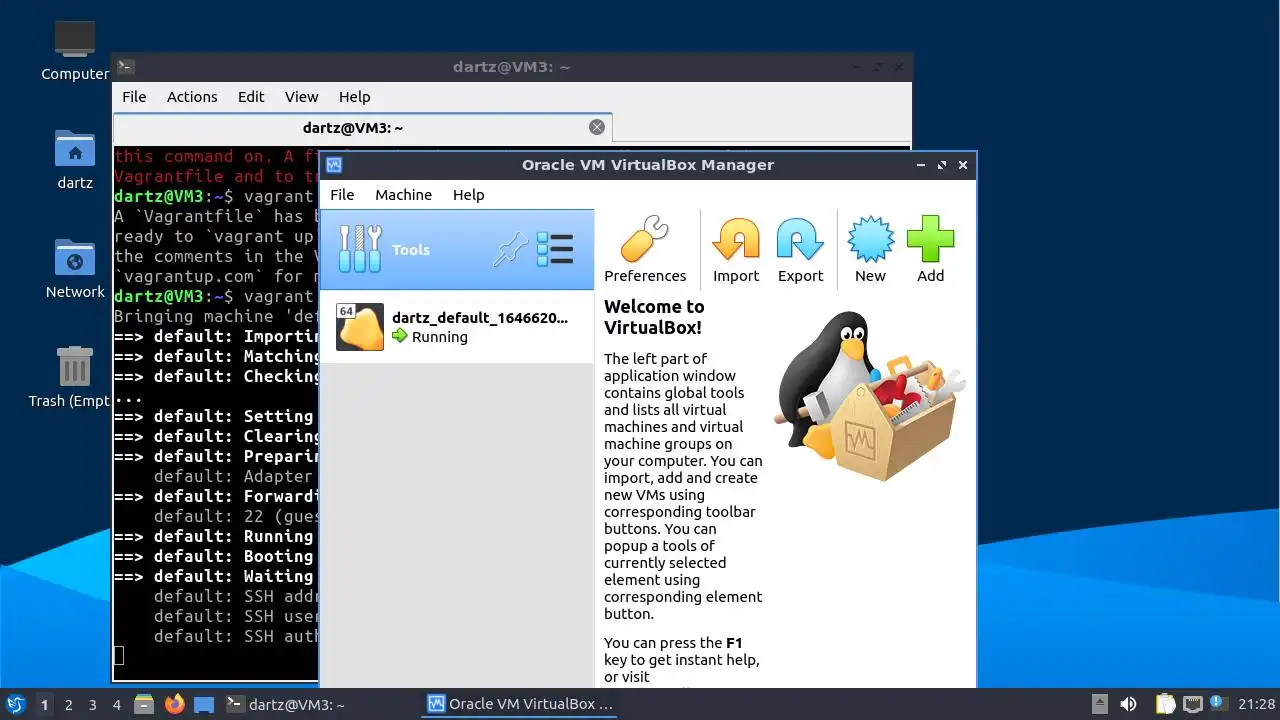Open the application menu on taskbar

(15, 704)
